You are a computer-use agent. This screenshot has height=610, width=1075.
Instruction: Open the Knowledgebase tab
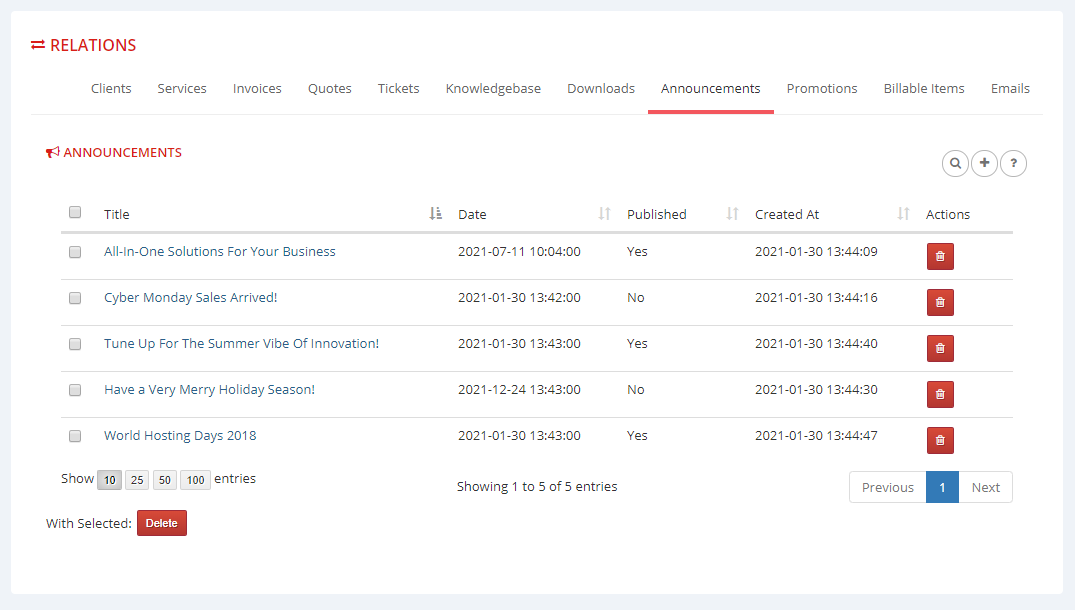tap(493, 88)
